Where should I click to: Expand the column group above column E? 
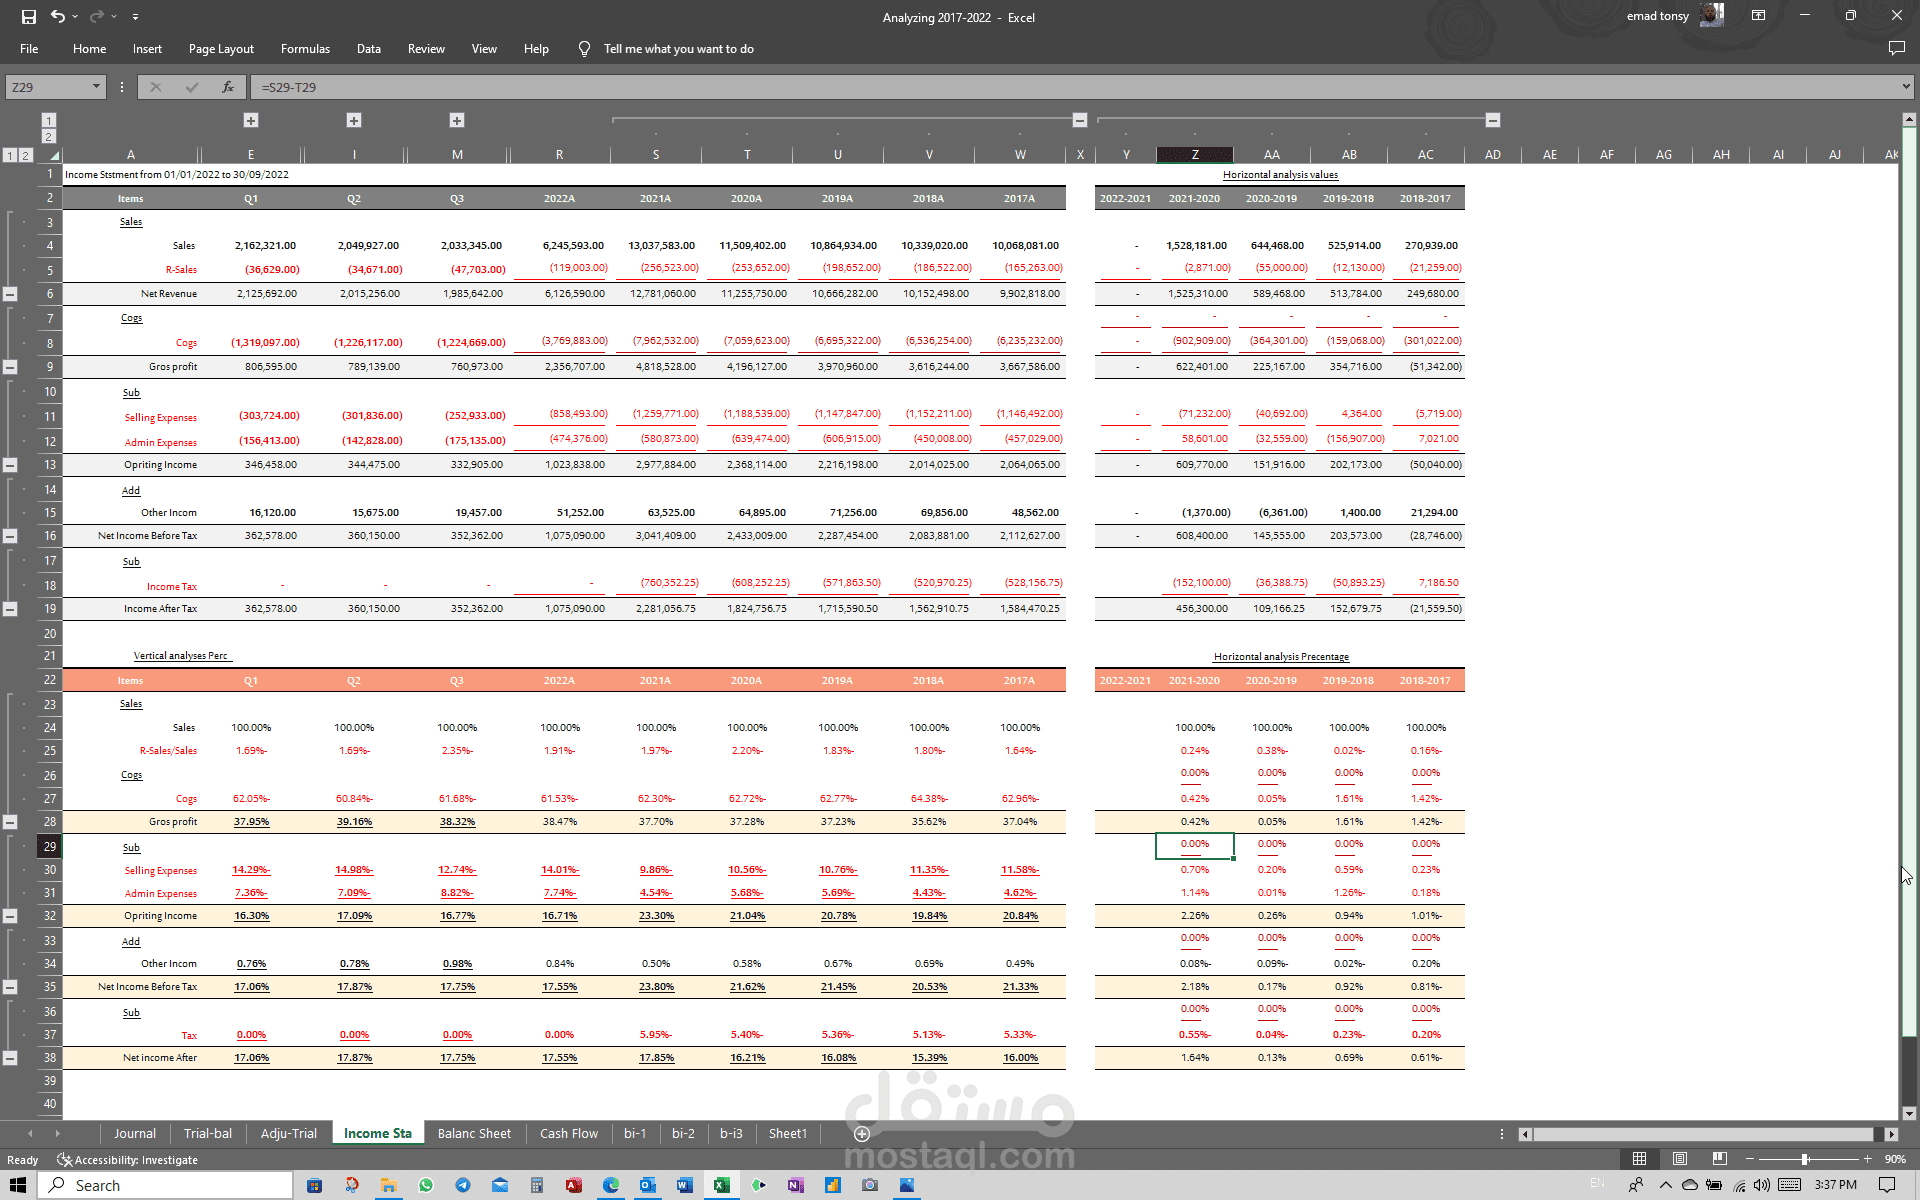click(251, 120)
